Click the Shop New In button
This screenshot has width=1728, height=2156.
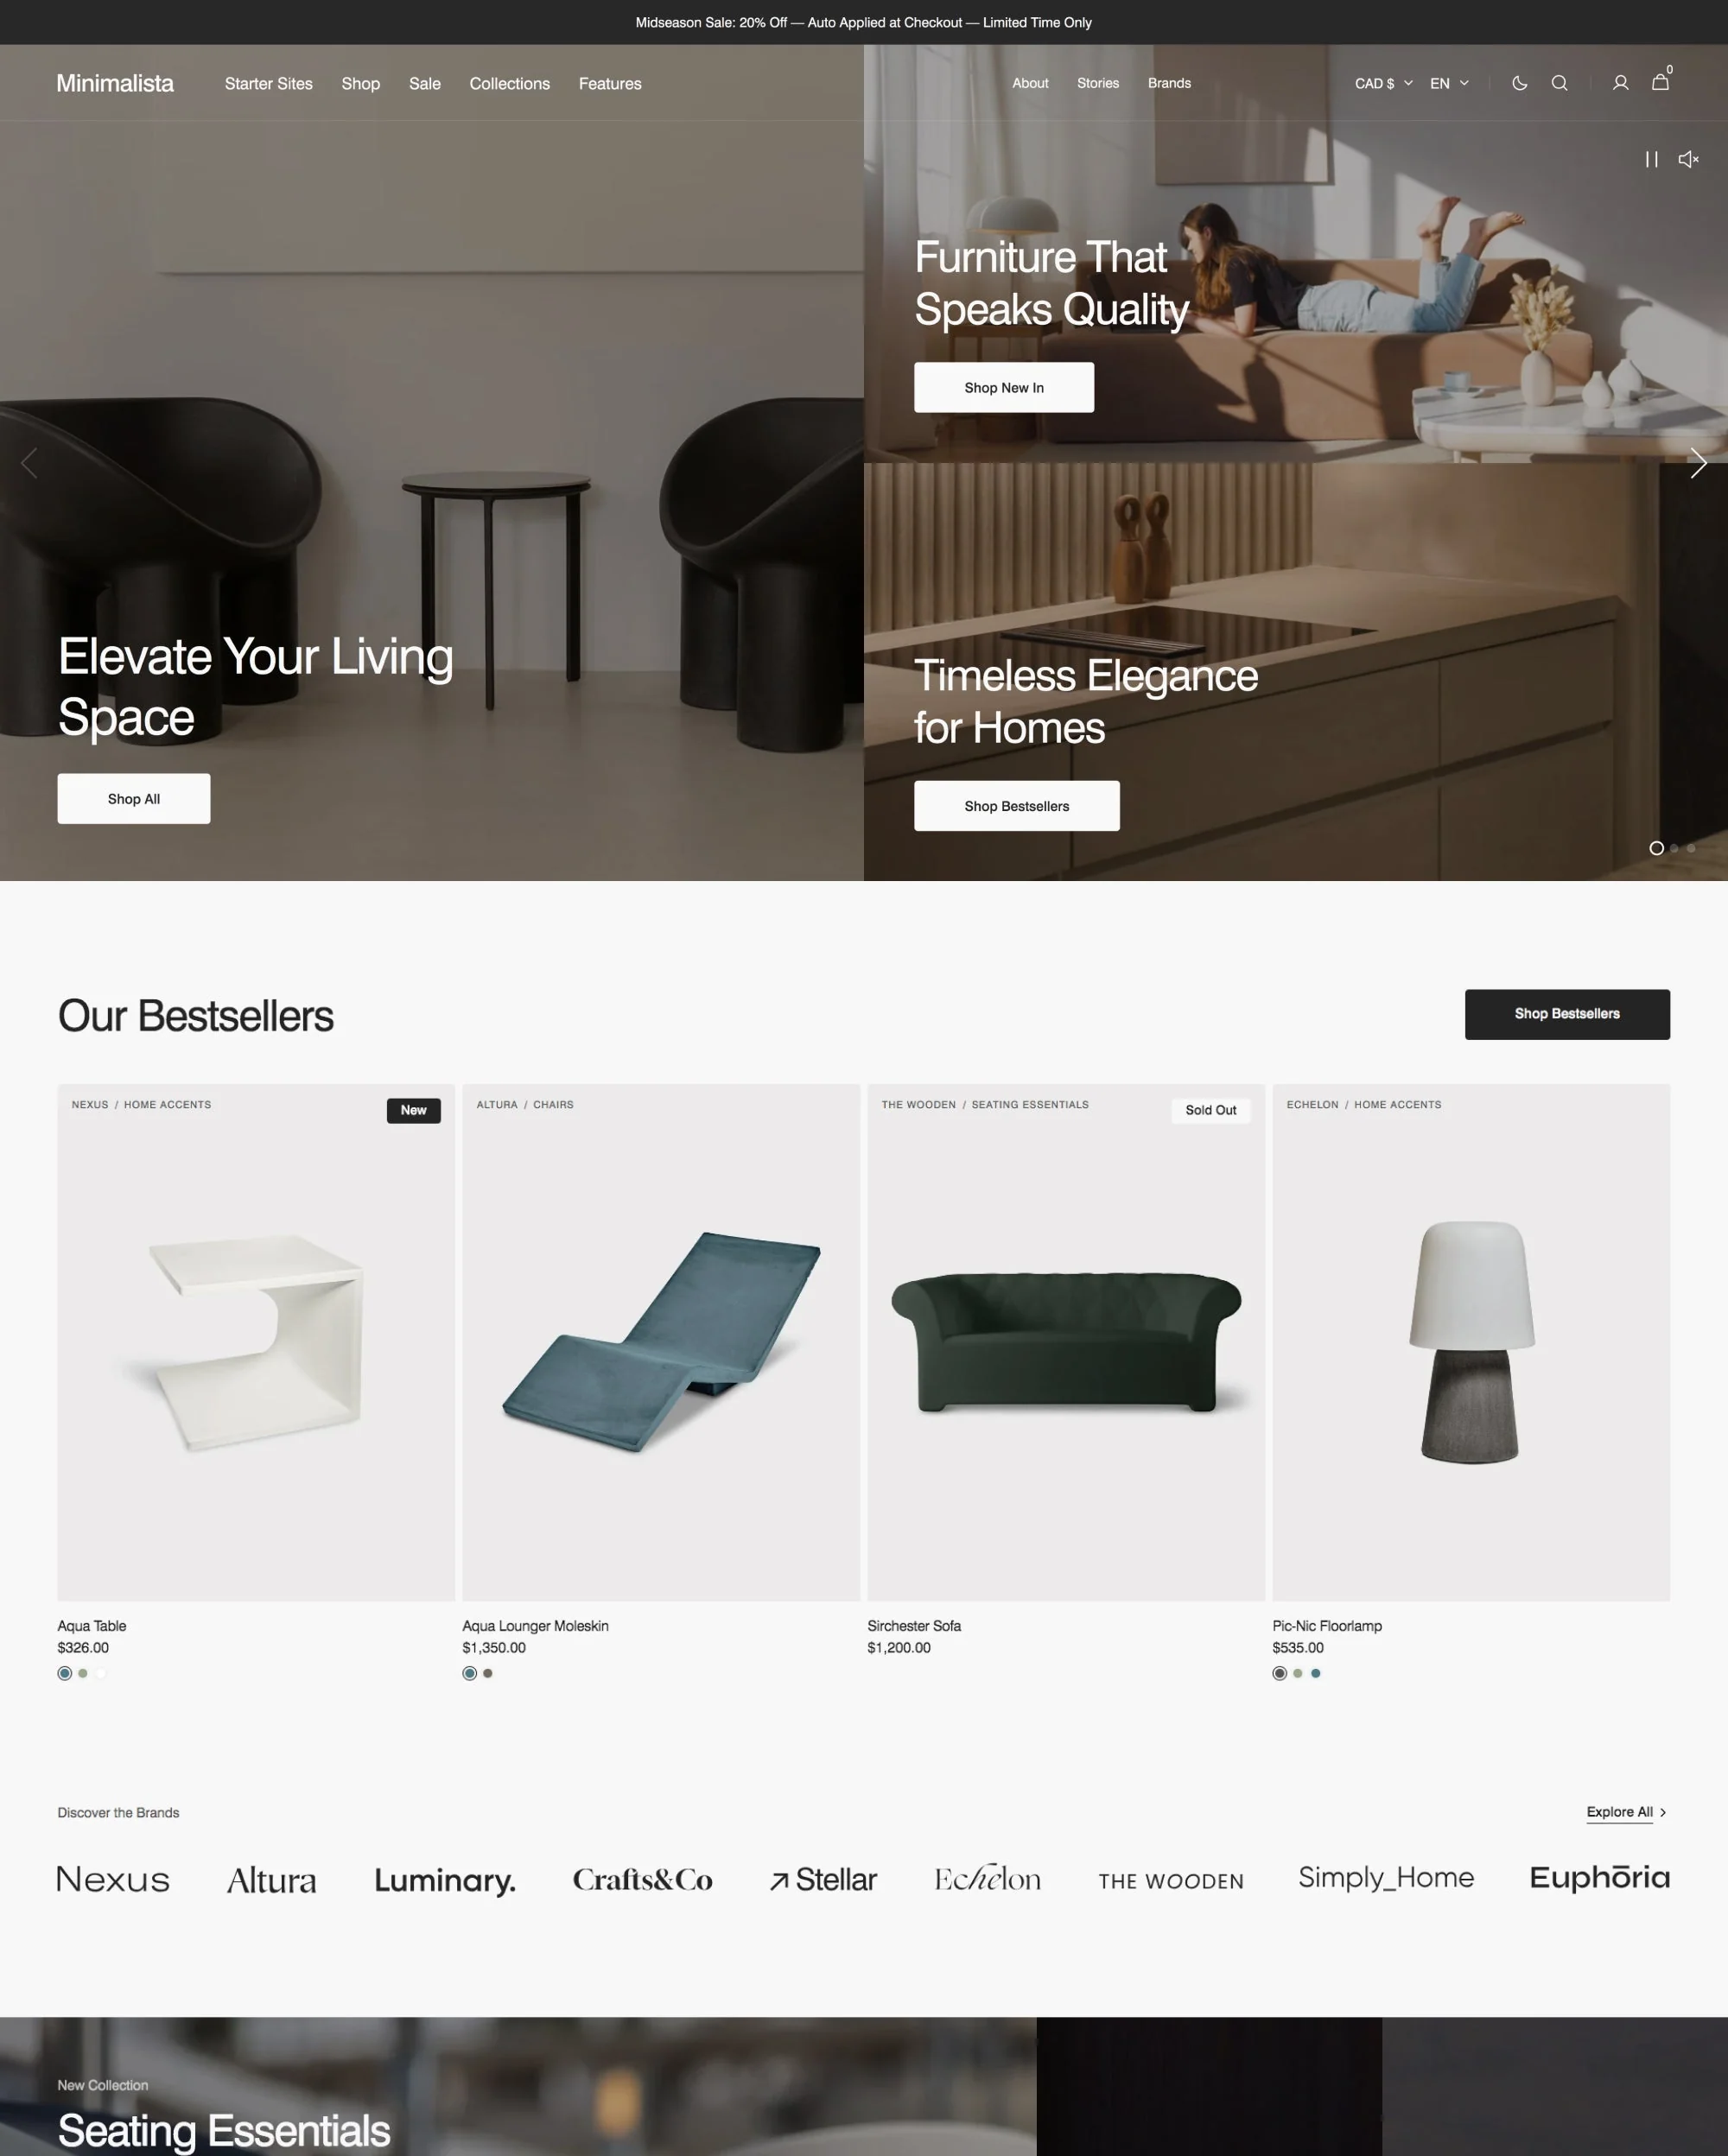pyautogui.click(x=1003, y=386)
